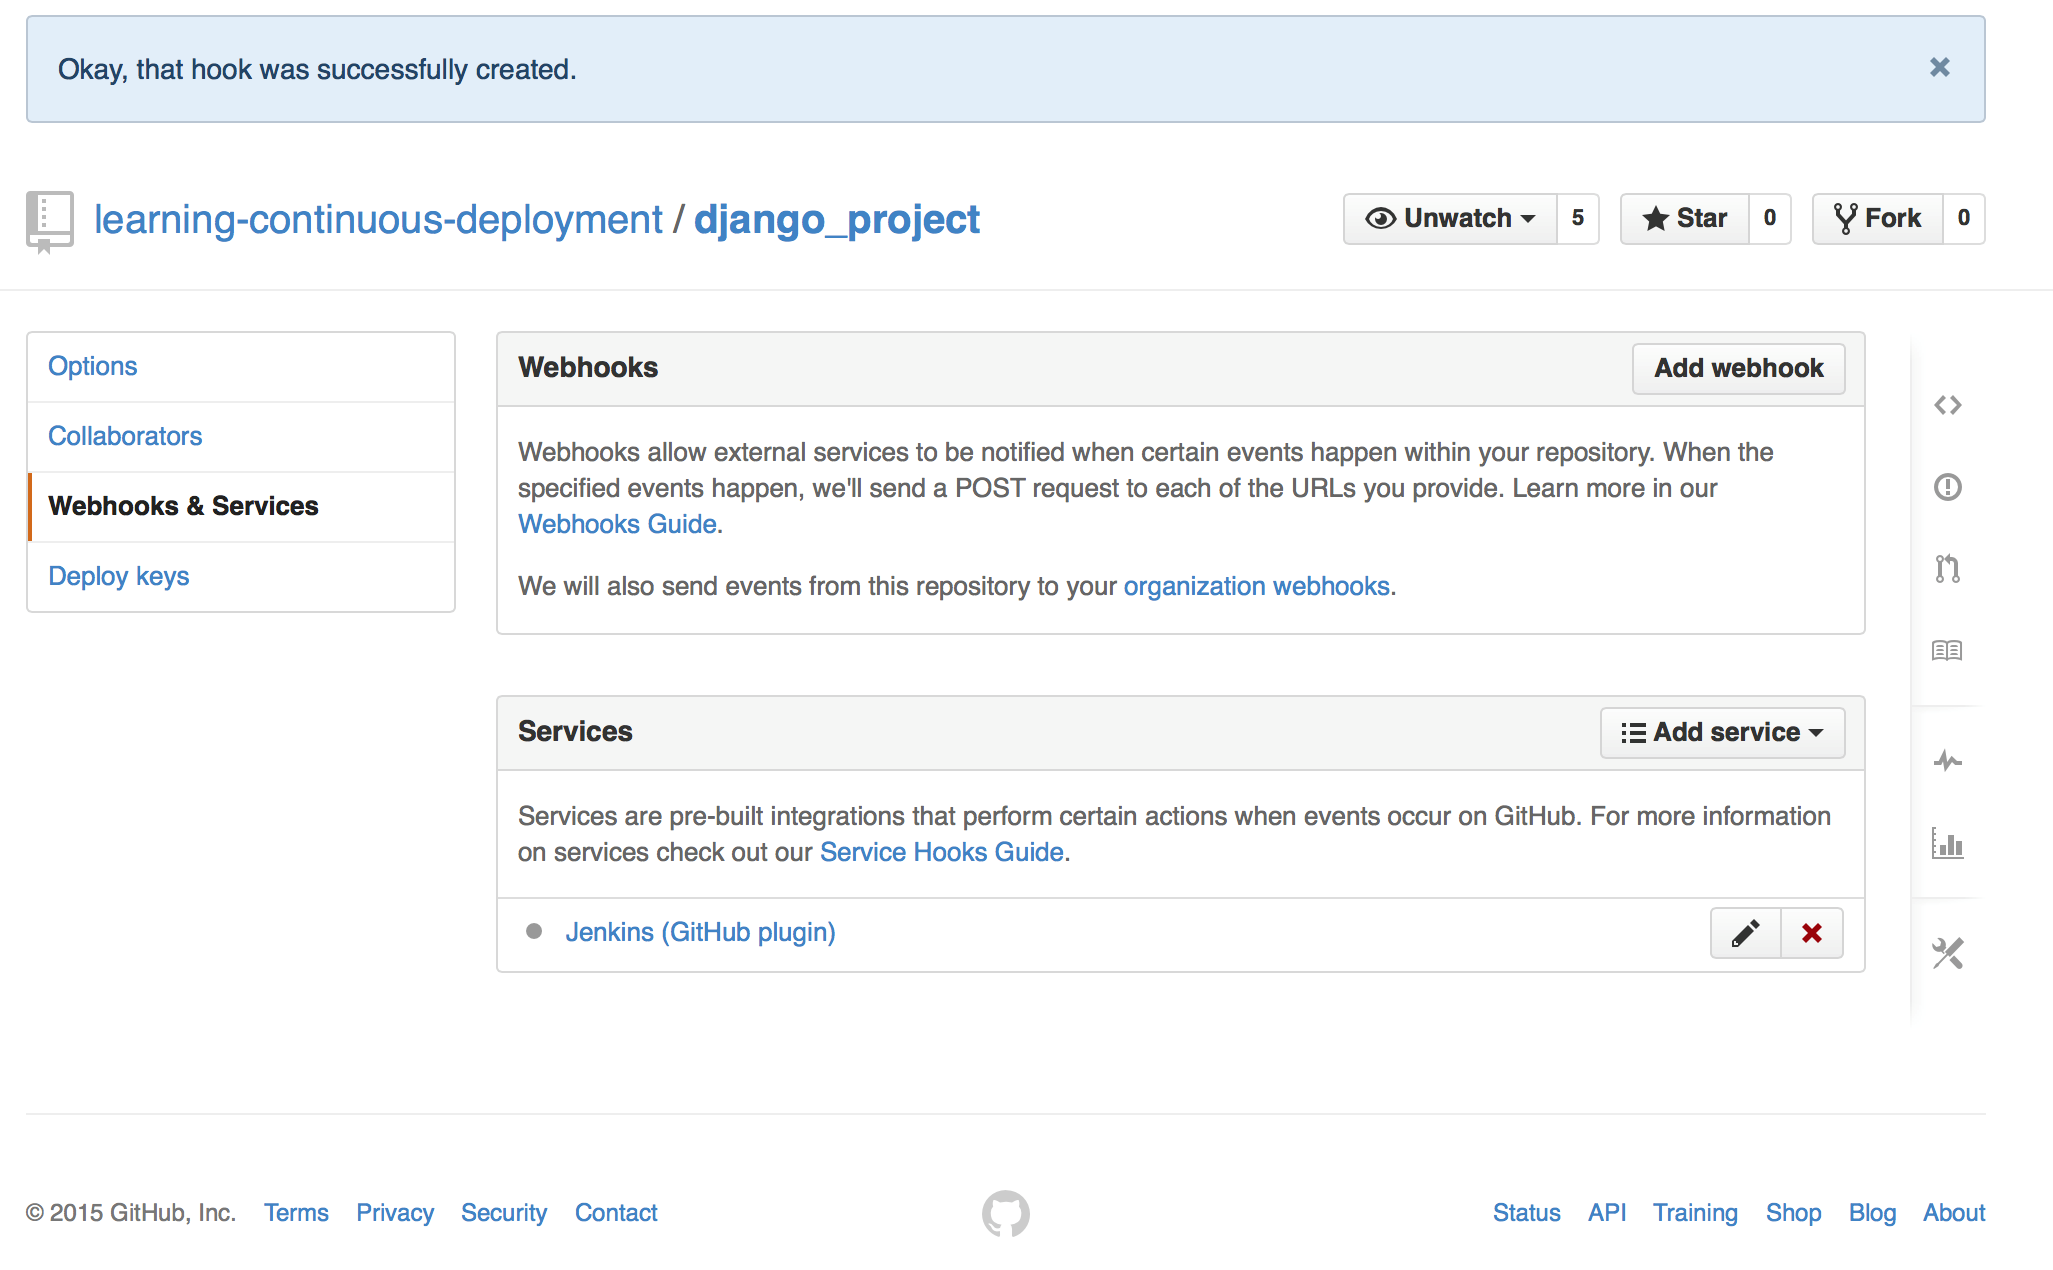Select Options in settings menu
2053x1270 pixels.
click(241, 367)
